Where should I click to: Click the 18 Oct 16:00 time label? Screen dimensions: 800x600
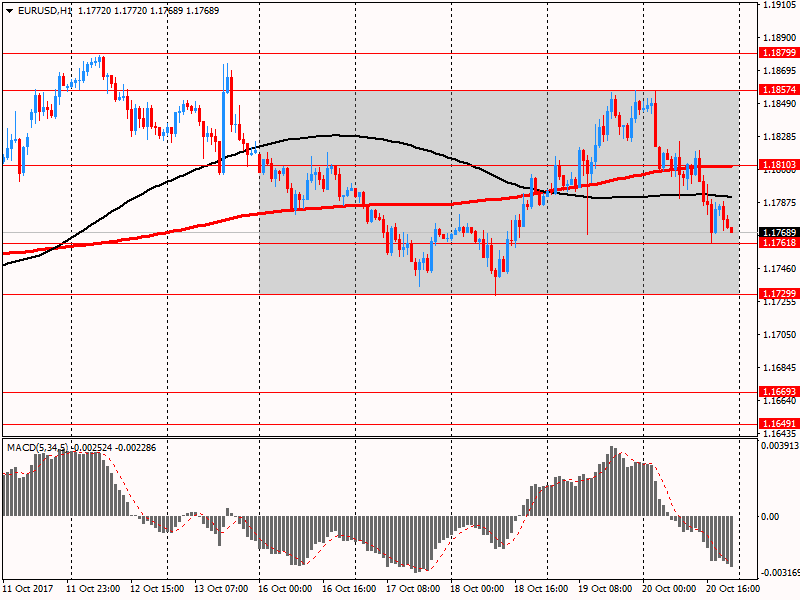coord(541,589)
